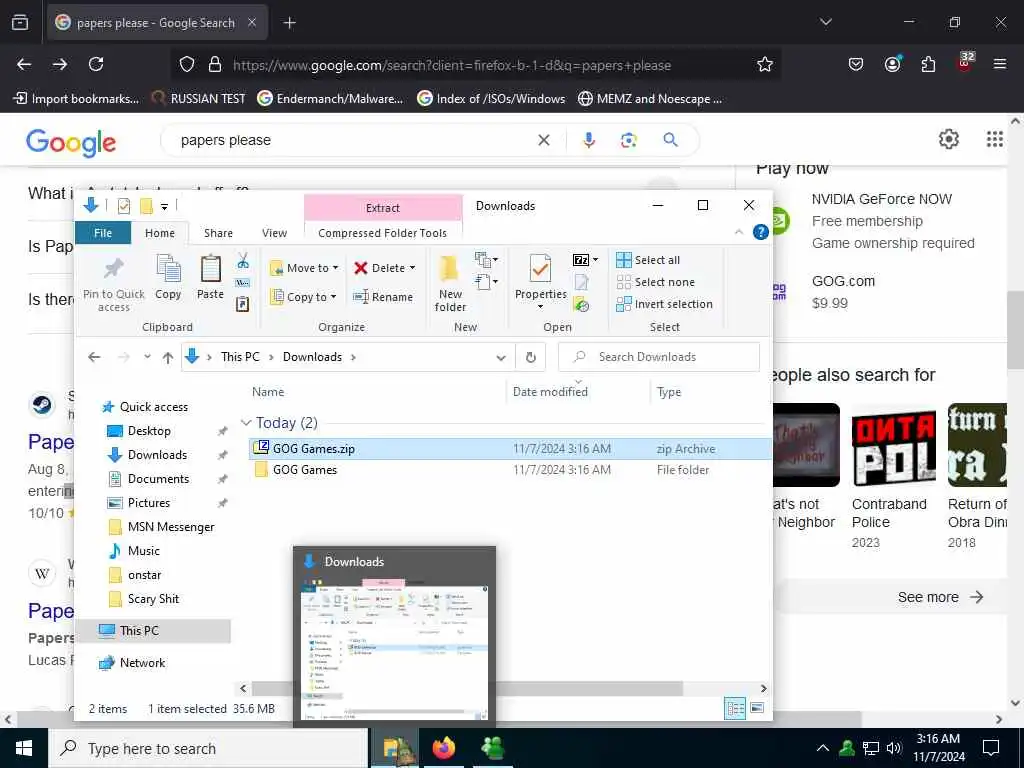The image size is (1024, 768).
Task: Click Windows taskbar search box
Action: (x=208, y=748)
